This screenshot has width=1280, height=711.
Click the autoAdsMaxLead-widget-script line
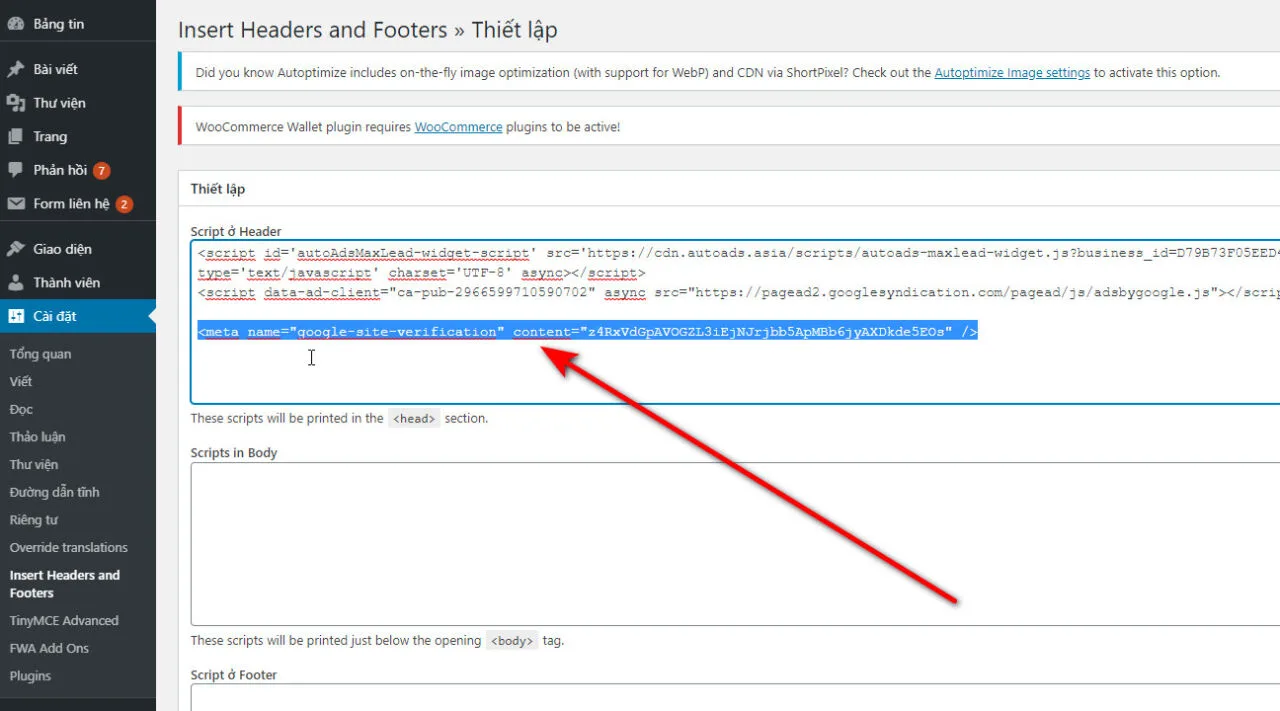pos(738,263)
